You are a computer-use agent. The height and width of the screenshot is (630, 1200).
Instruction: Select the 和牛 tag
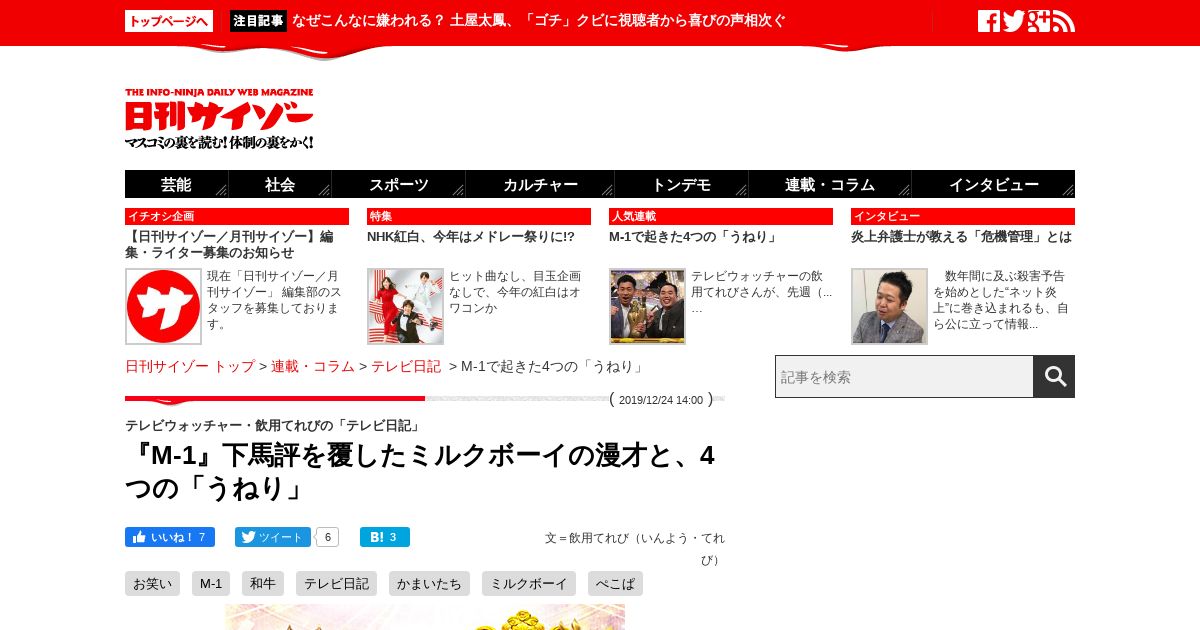point(263,584)
